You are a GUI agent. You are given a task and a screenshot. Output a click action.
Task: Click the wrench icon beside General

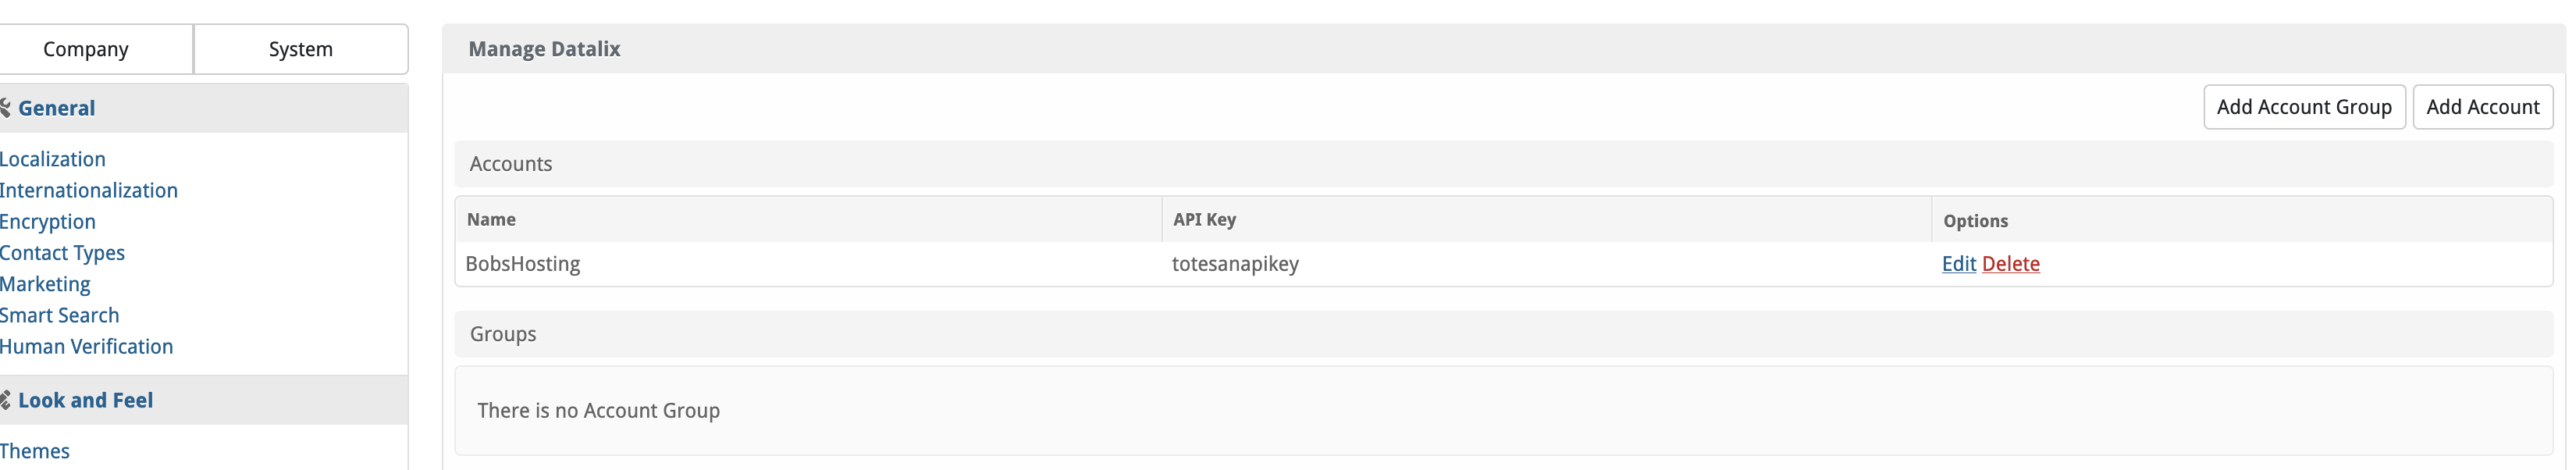tap(4, 108)
